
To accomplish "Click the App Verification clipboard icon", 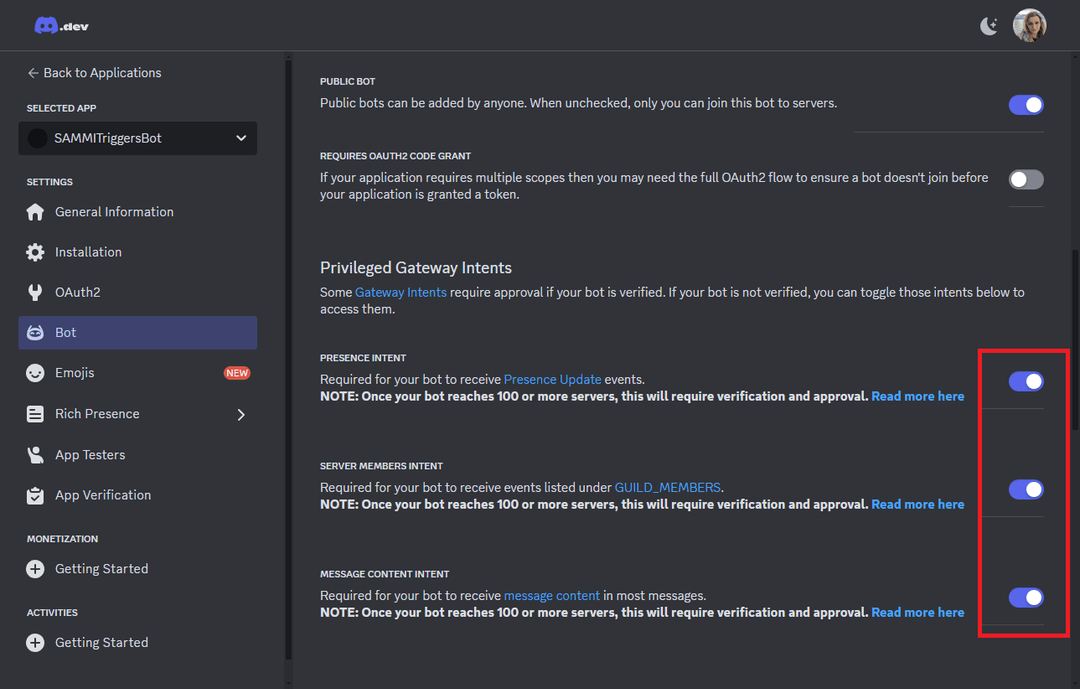I will pos(35,495).
